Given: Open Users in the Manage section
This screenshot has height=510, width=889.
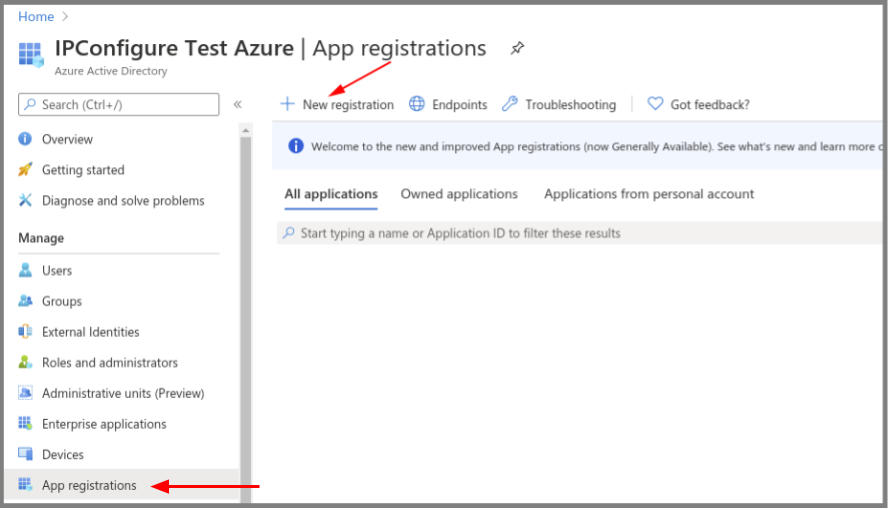Looking at the screenshot, I should tap(57, 270).
